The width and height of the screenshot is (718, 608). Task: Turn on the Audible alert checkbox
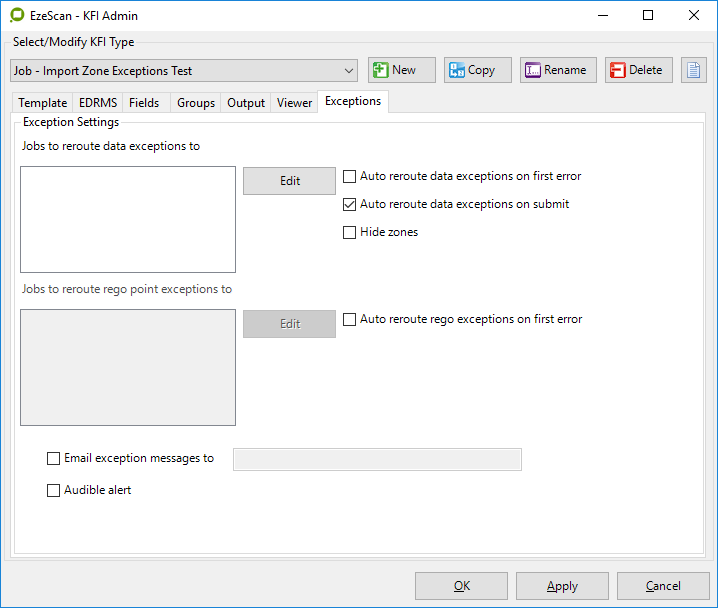(54, 491)
